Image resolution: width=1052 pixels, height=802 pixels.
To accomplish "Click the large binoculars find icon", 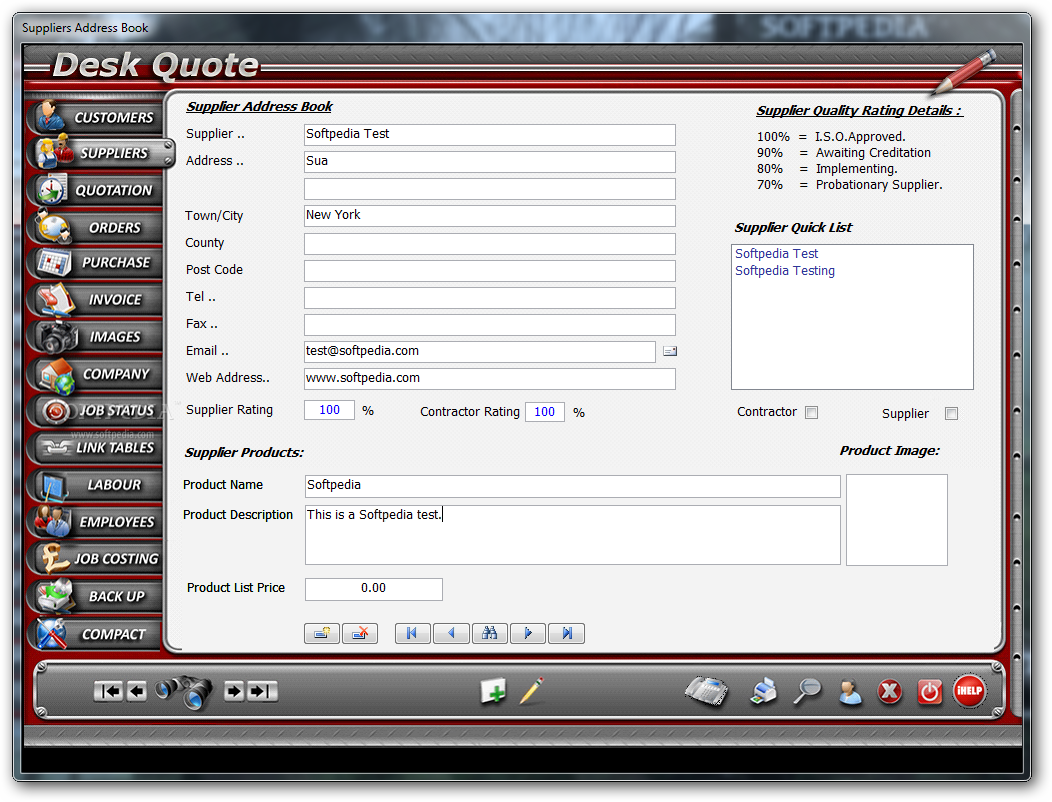I will point(185,691).
